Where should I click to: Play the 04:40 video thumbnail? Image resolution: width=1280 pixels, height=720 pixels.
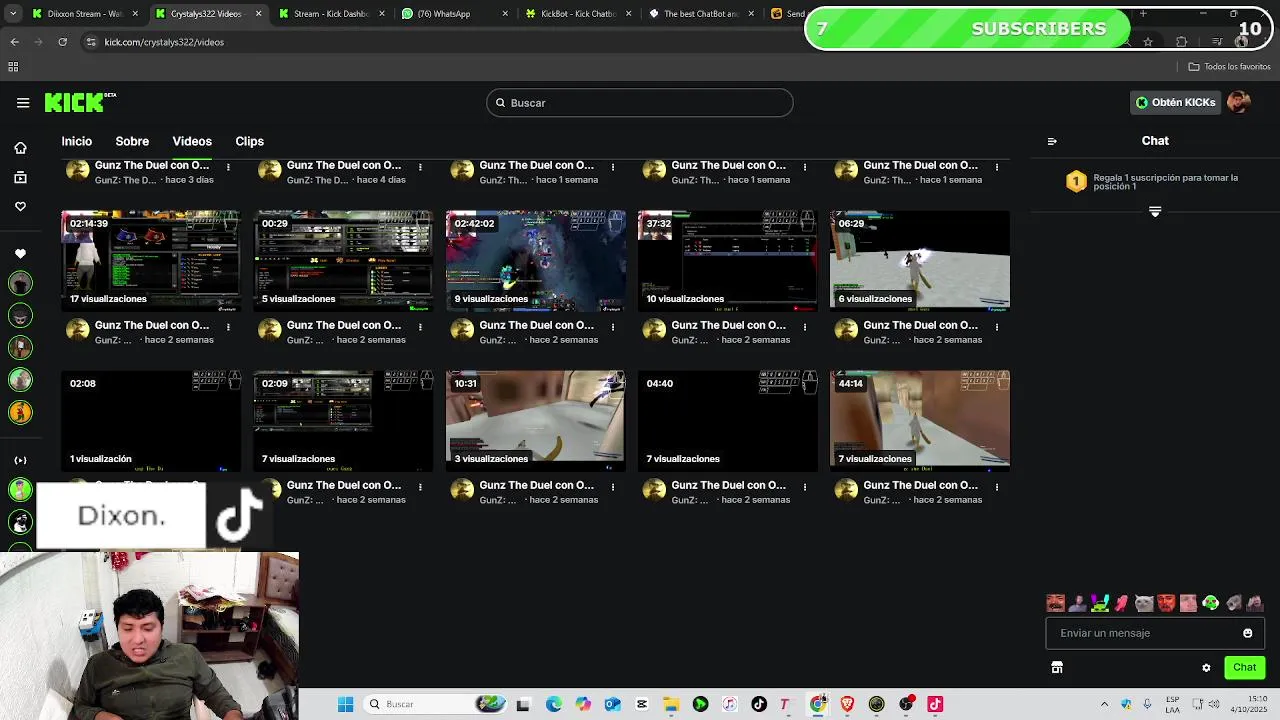point(727,420)
